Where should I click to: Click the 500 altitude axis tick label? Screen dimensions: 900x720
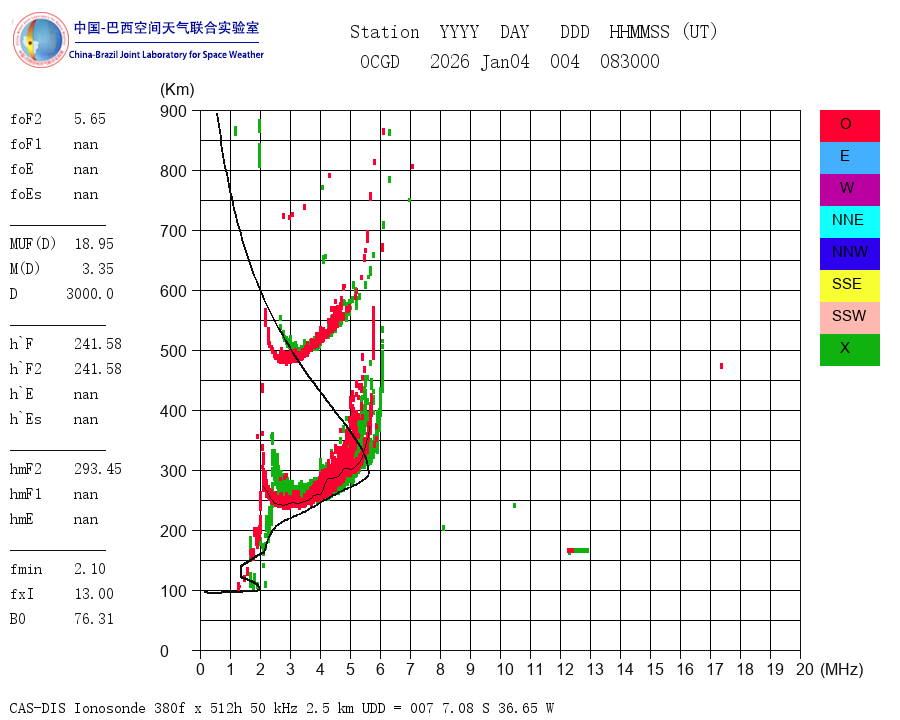tap(173, 351)
